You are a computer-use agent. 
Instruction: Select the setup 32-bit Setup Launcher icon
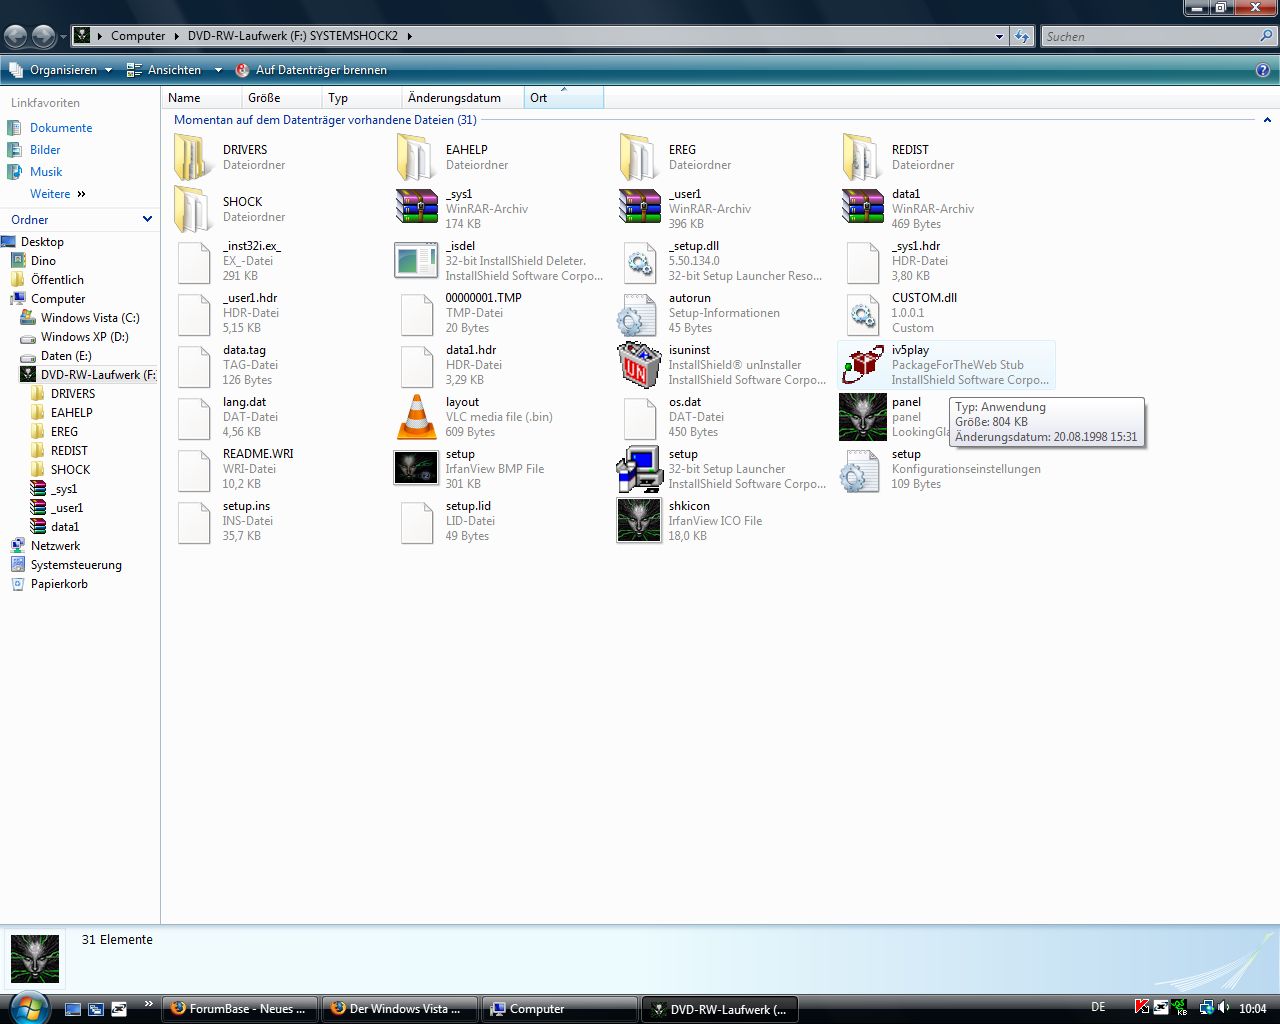tap(639, 469)
